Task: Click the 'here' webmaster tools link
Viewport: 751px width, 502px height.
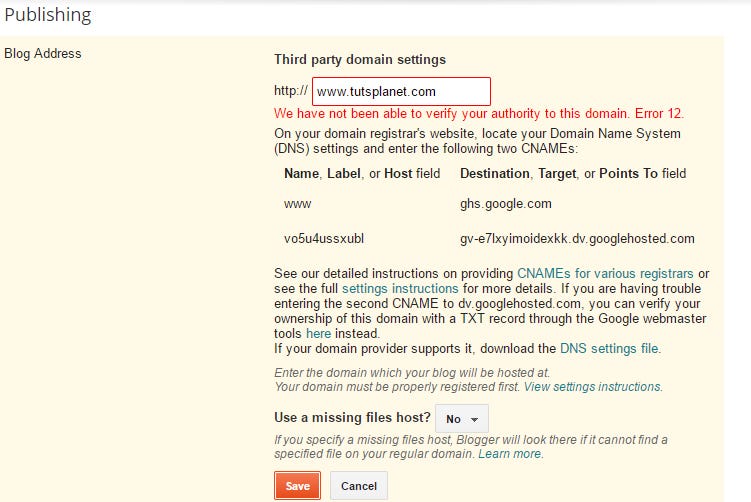Action: pos(319,333)
